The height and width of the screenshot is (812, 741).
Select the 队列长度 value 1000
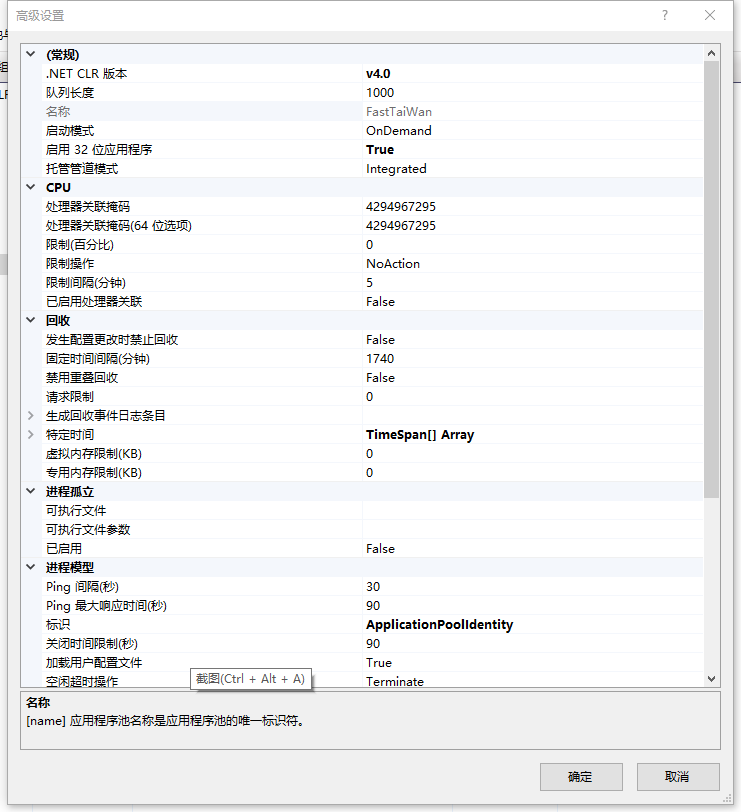(x=380, y=93)
